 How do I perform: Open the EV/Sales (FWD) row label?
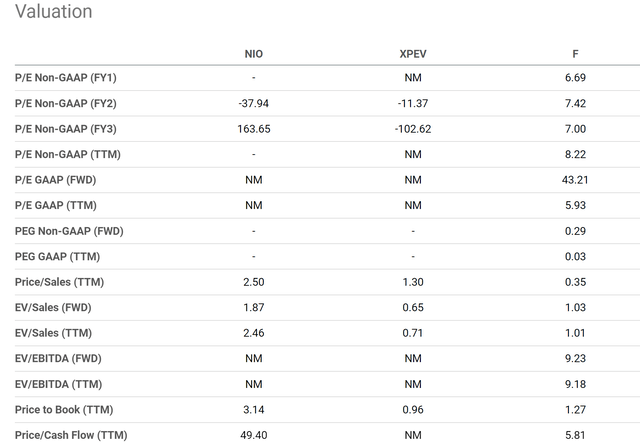52,307
